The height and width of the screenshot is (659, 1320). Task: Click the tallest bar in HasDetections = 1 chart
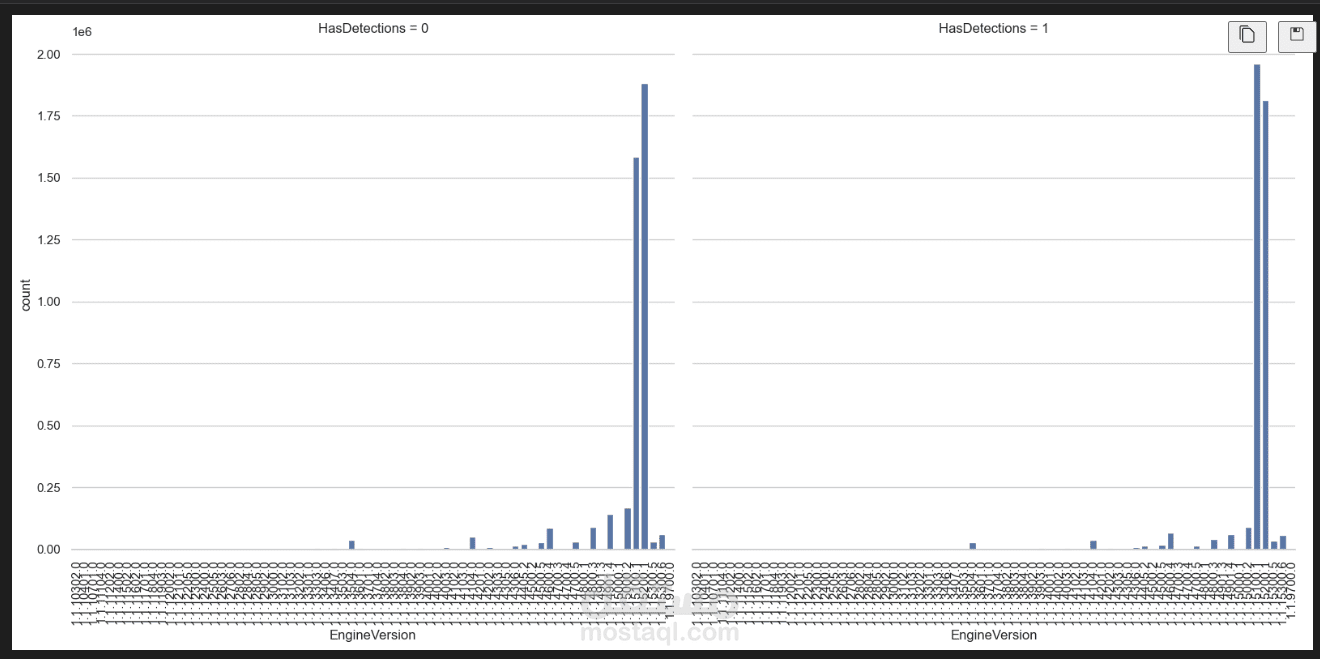pyautogui.click(x=1257, y=307)
